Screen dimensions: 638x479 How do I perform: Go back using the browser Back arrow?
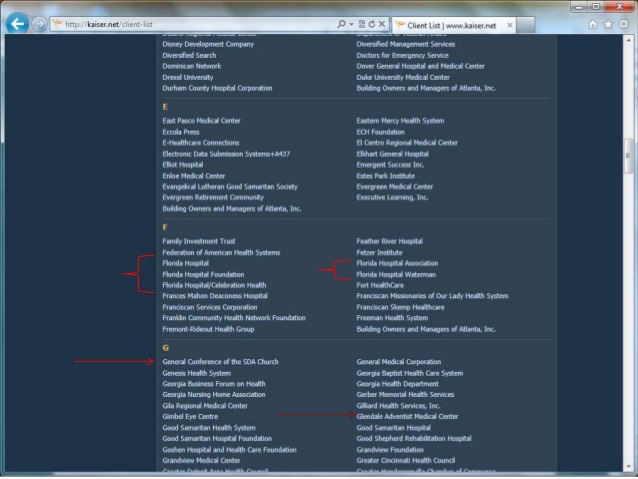click(x=17, y=24)
